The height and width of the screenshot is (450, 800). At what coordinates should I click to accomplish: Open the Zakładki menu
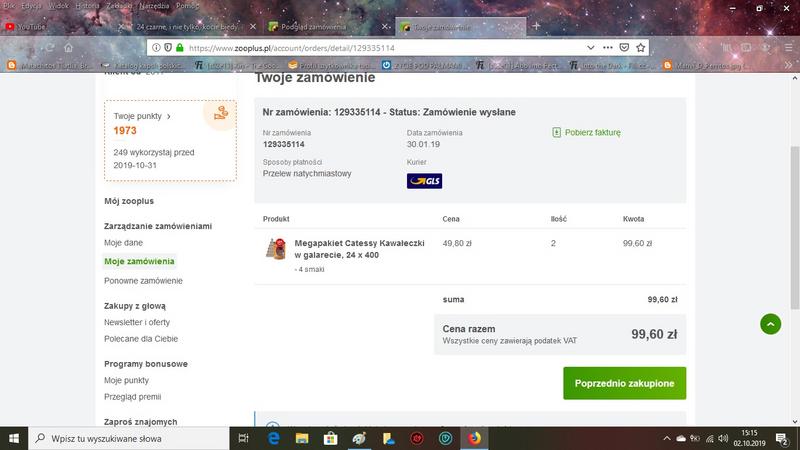(x=119, y=6)
